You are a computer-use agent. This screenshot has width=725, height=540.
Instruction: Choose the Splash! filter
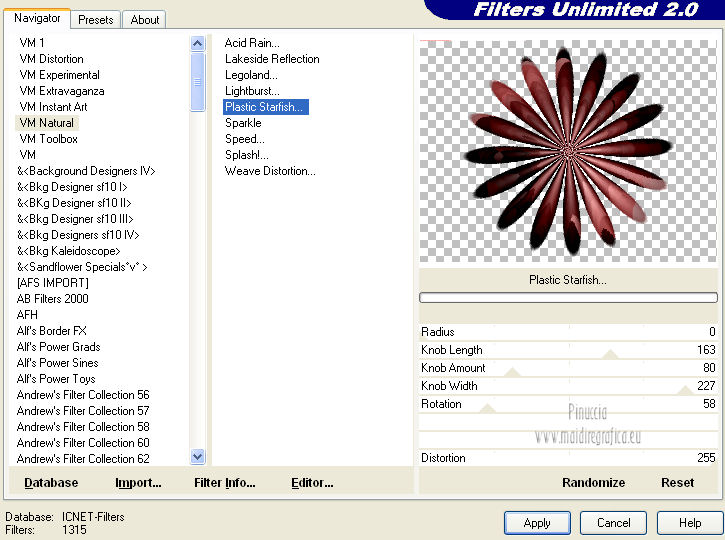[246, 155]
